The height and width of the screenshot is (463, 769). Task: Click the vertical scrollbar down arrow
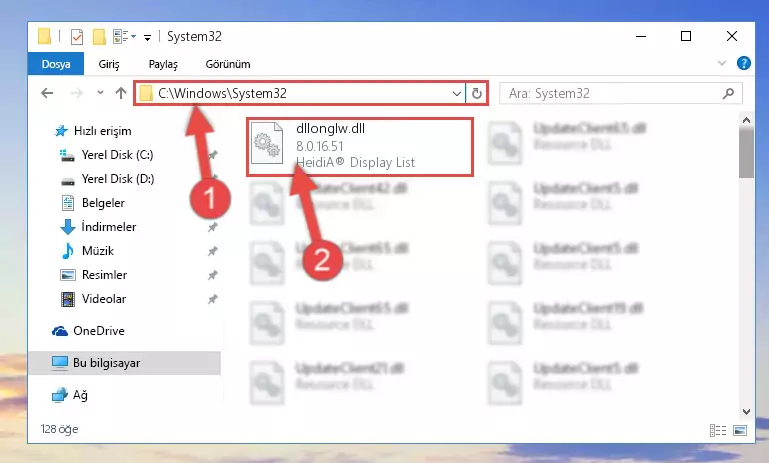746,412
